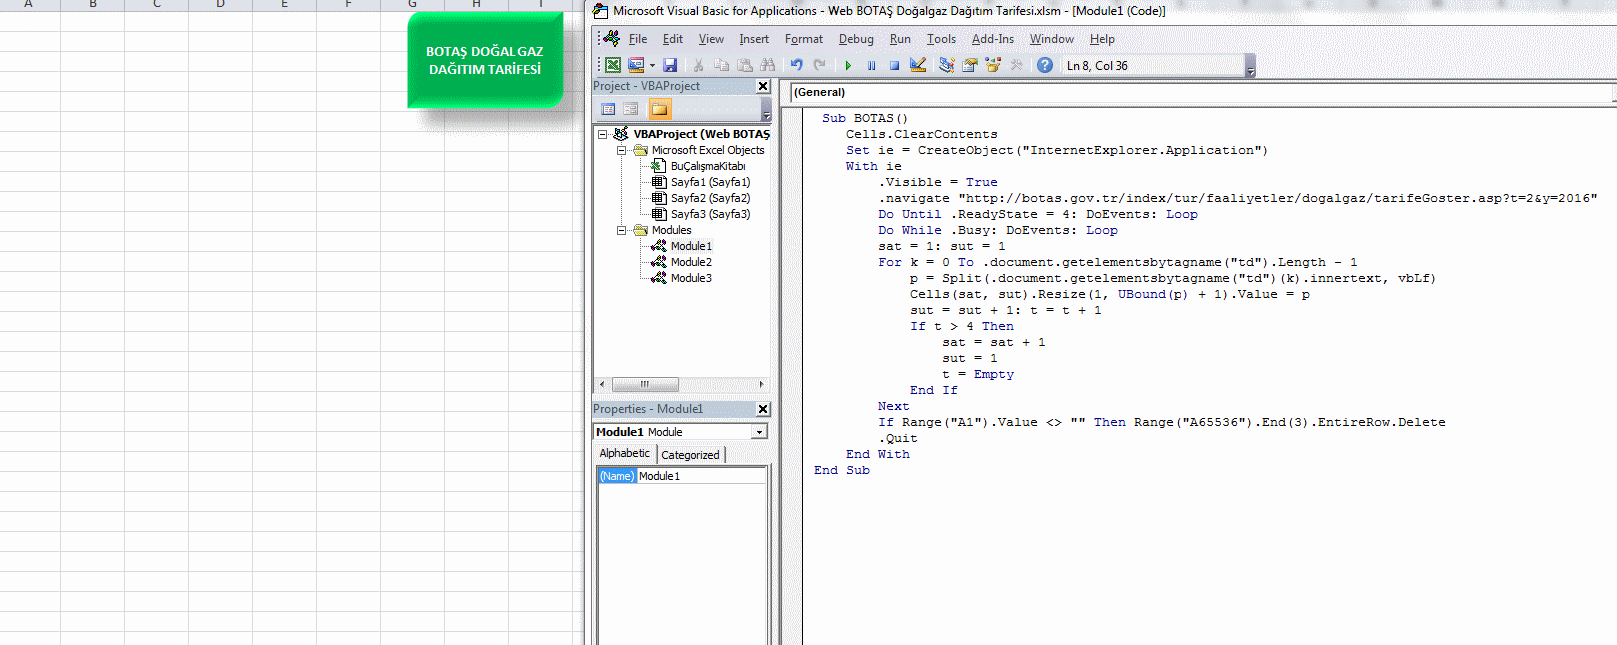Screen dimensions: 1617x645
Task: Open the (General) object dropdown
Action: point(1203,92)
